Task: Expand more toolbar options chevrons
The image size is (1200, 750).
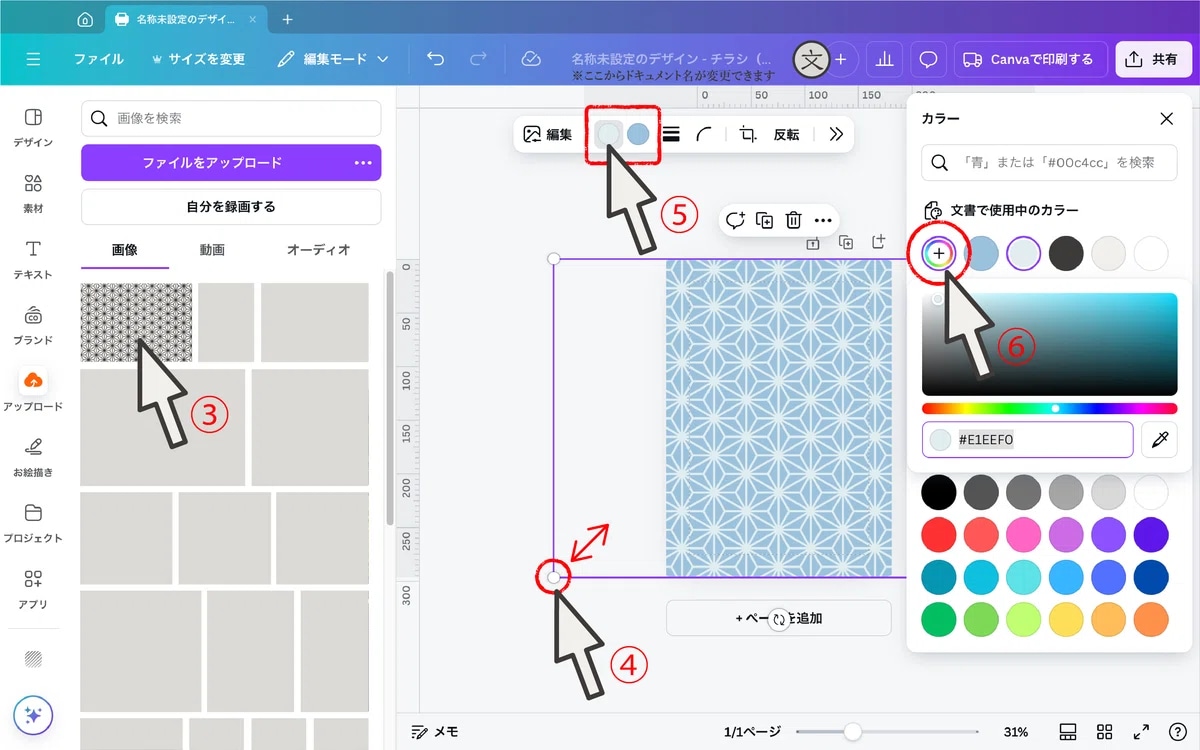Action: coord(837,134)
